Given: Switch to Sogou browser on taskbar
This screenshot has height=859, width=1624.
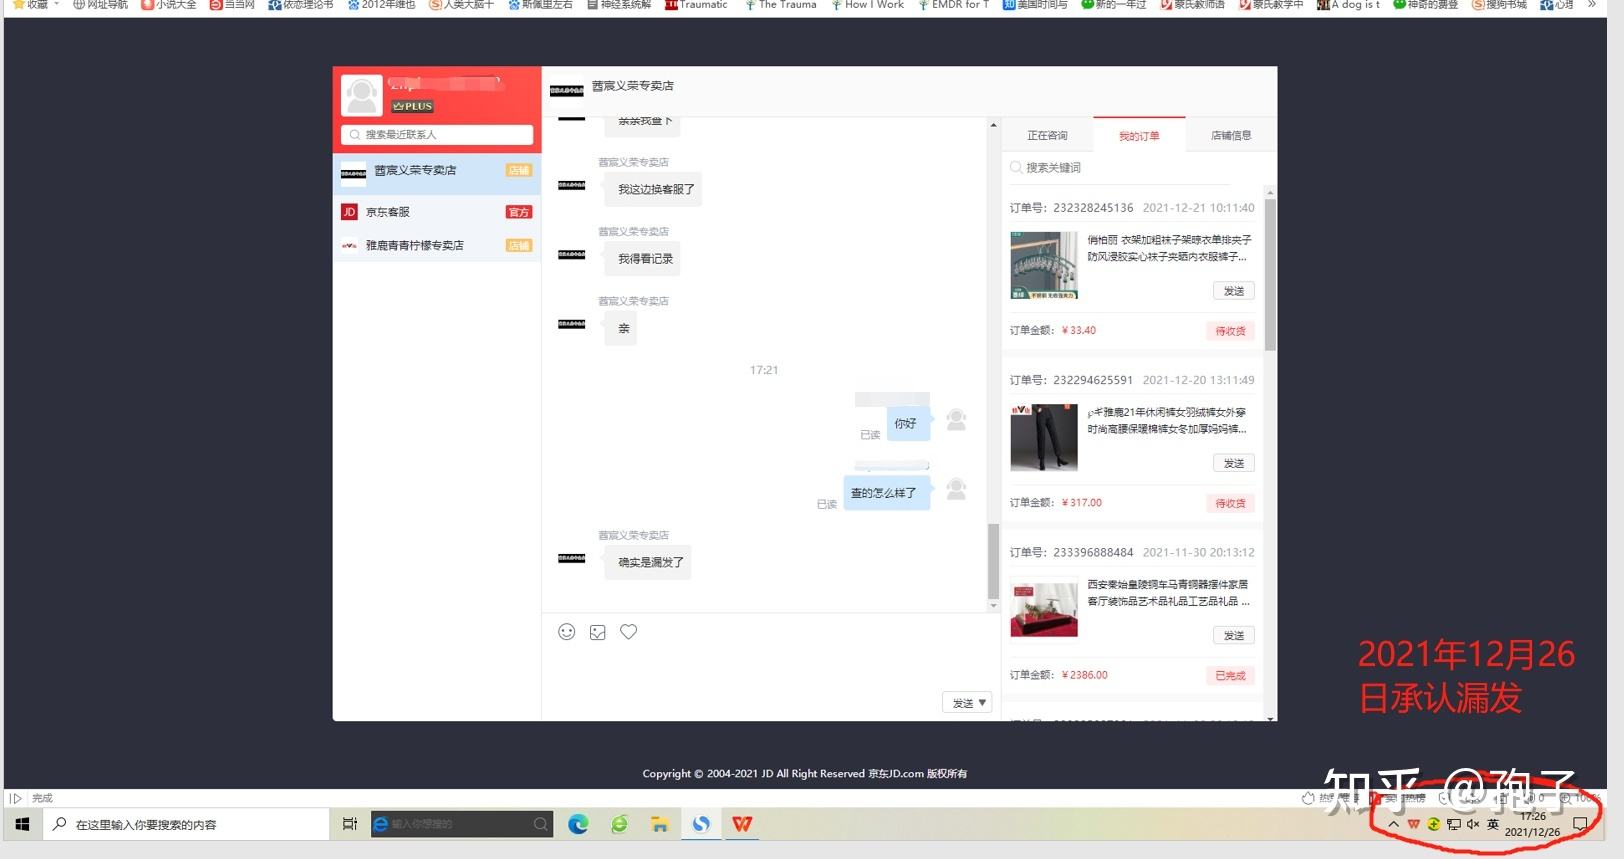Looking at the screenshot, I should [701, 824].
